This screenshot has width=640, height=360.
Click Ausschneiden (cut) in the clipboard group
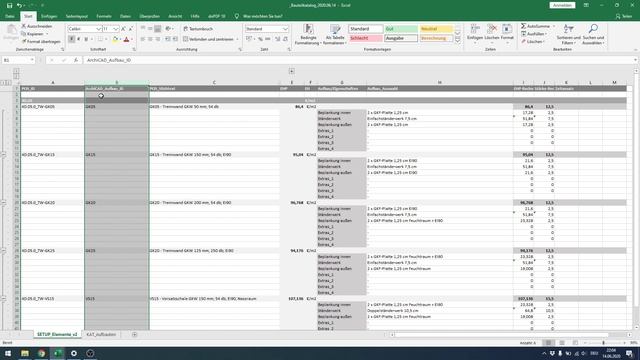pyautogui.click(x=37, y=26)
